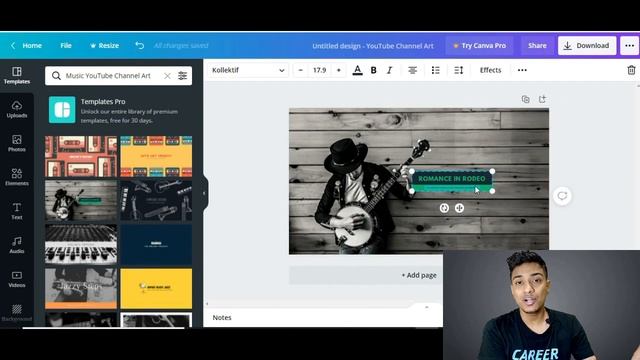Click the move handle below the text box
640x360 pixels.
tap(459, 208)
